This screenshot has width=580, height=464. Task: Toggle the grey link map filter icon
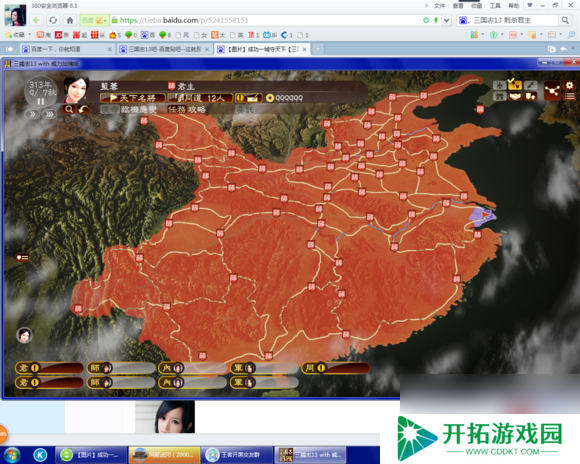click(x=530, y=85)
